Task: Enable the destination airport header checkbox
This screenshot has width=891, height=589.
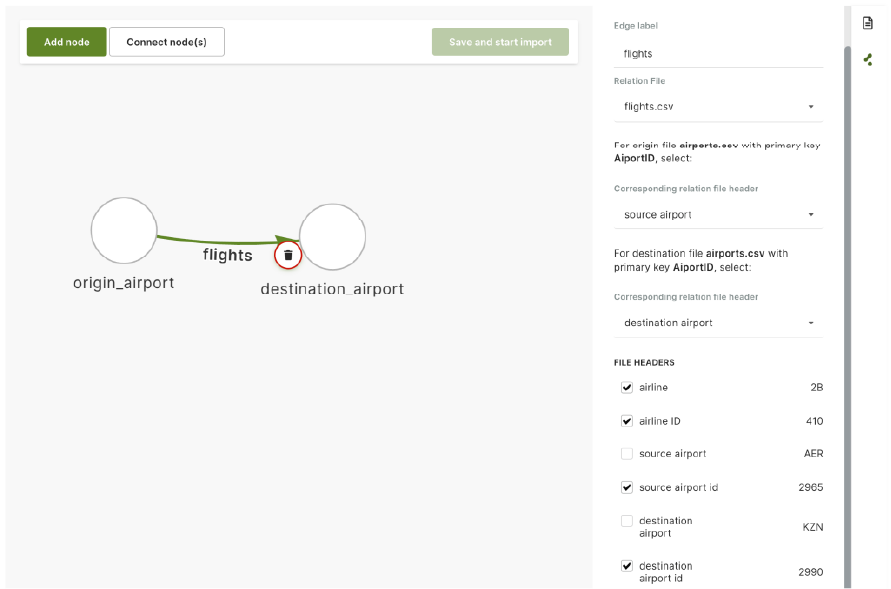Action: tap(627, 521)
